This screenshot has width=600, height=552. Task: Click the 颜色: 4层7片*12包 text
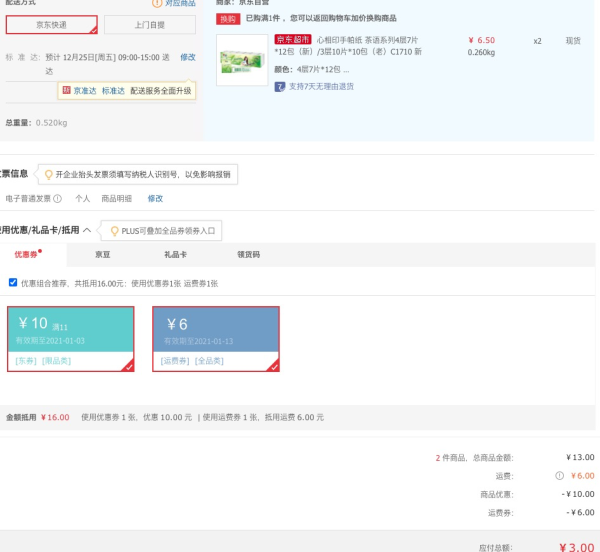(x=311, y=69)
